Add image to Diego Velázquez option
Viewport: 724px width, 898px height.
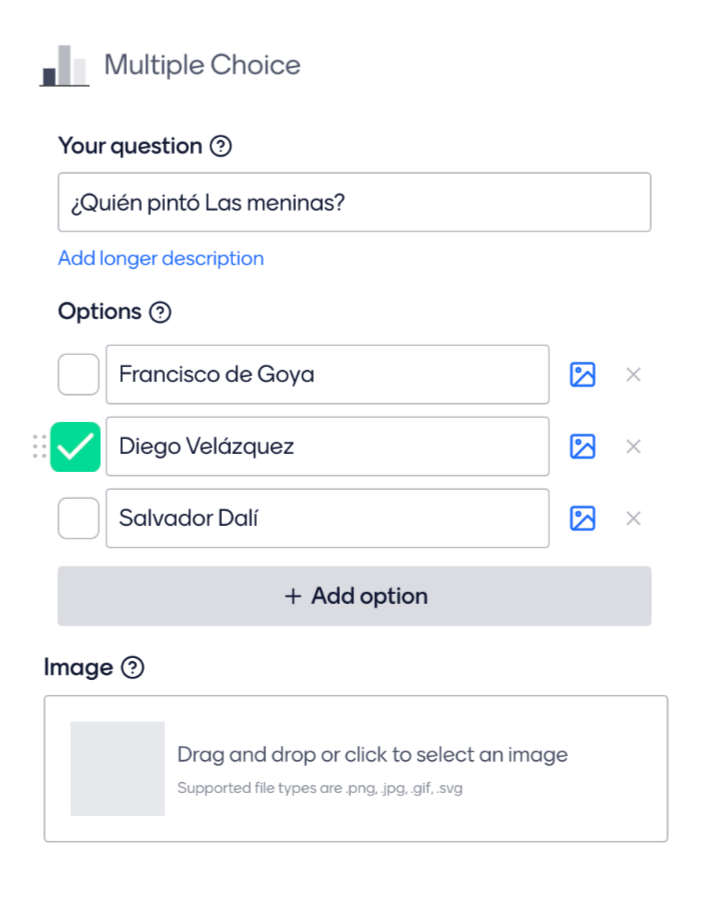[583, 446]
